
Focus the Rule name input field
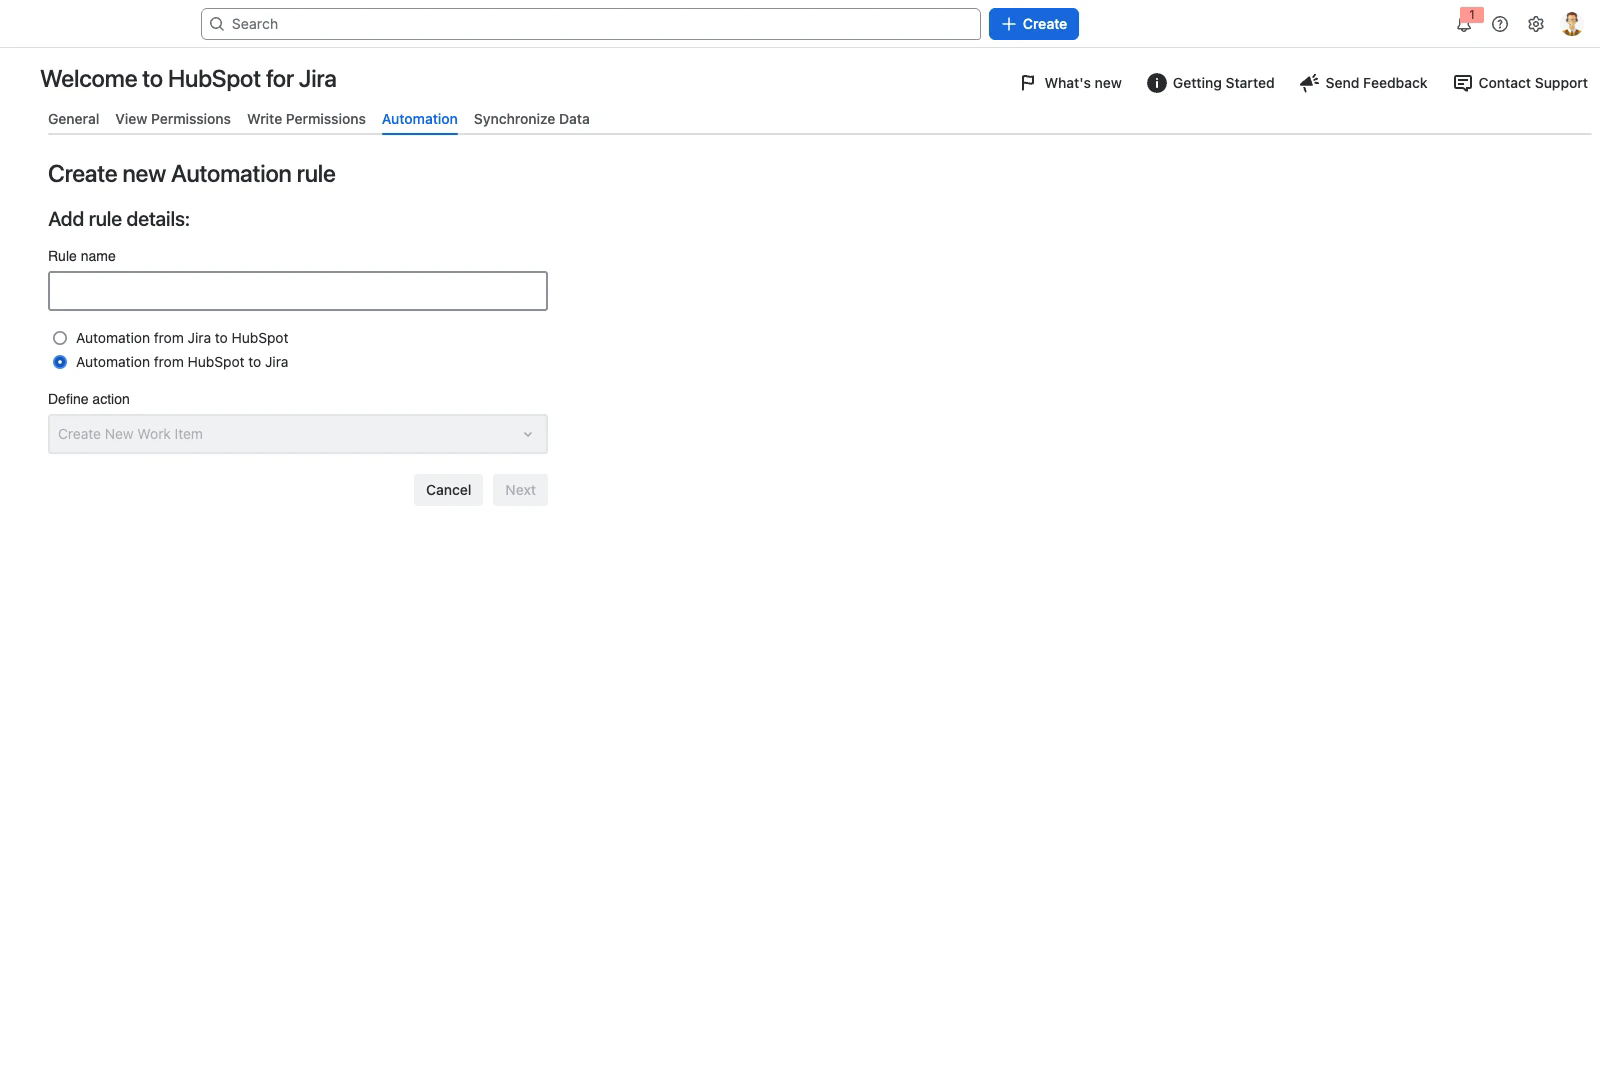[298, 291]
